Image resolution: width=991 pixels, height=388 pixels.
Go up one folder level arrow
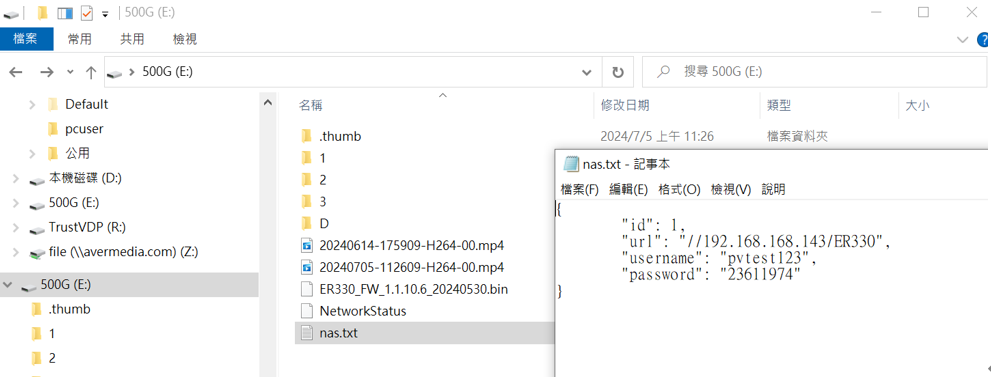pyautogui.click(x=91, y=73)
